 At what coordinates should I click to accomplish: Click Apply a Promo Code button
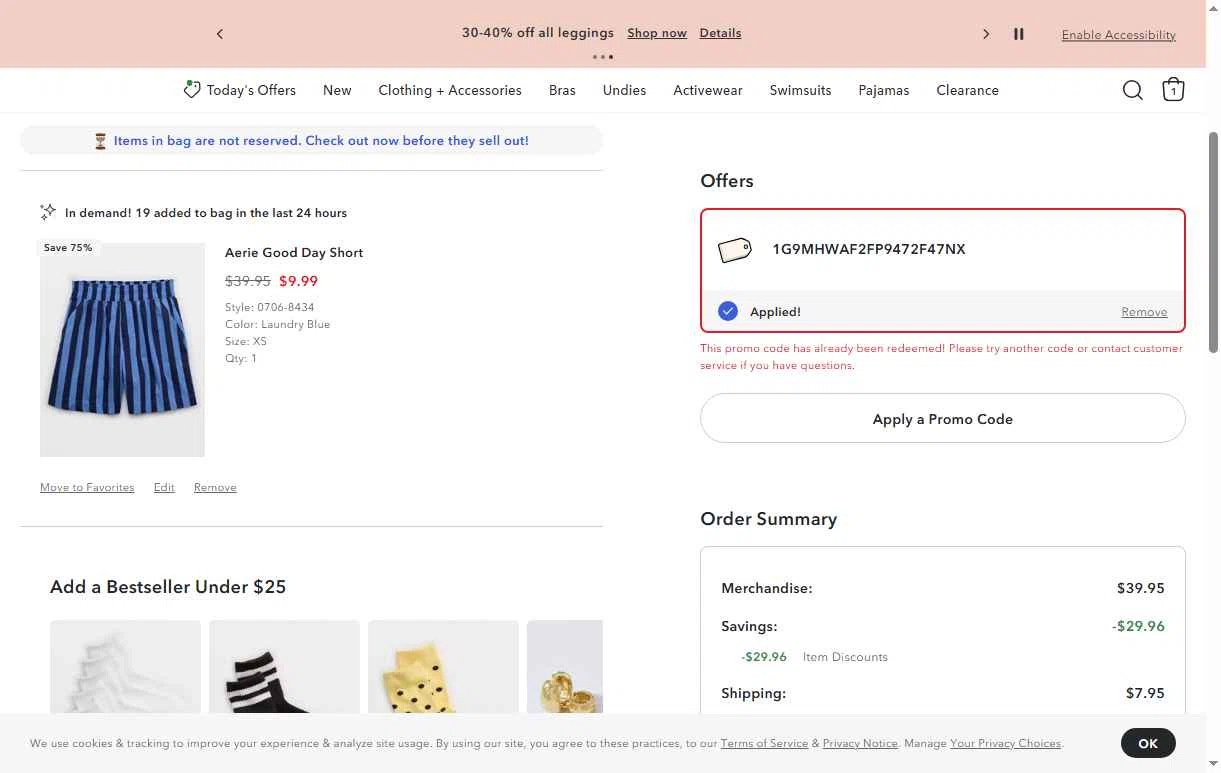[943, 418]
